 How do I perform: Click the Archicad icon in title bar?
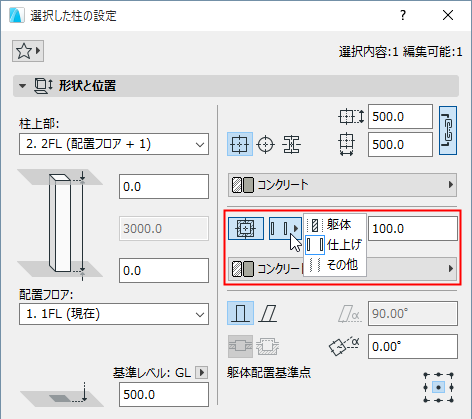click(x=17, y=15)
